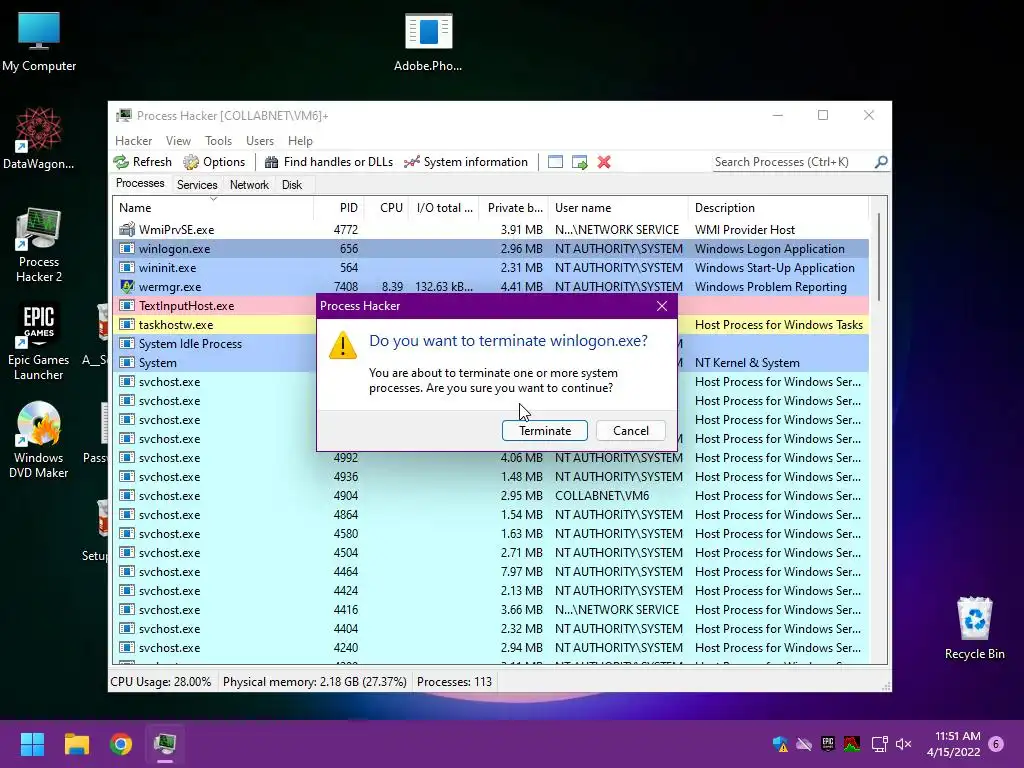Screen dimensions: 1024x768
Task: Sort by the I/O total column header
Action: click(x=445, y=208)
